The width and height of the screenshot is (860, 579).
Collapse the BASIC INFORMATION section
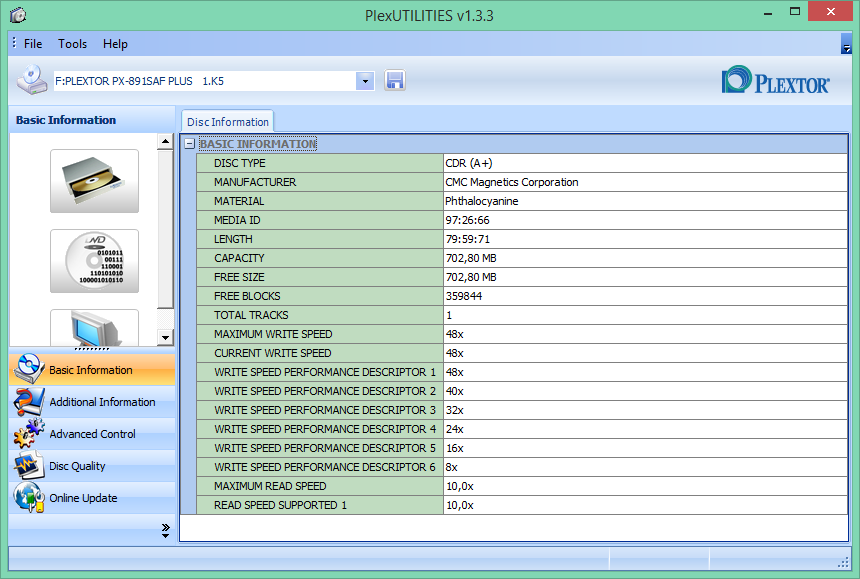coord(190,144)
